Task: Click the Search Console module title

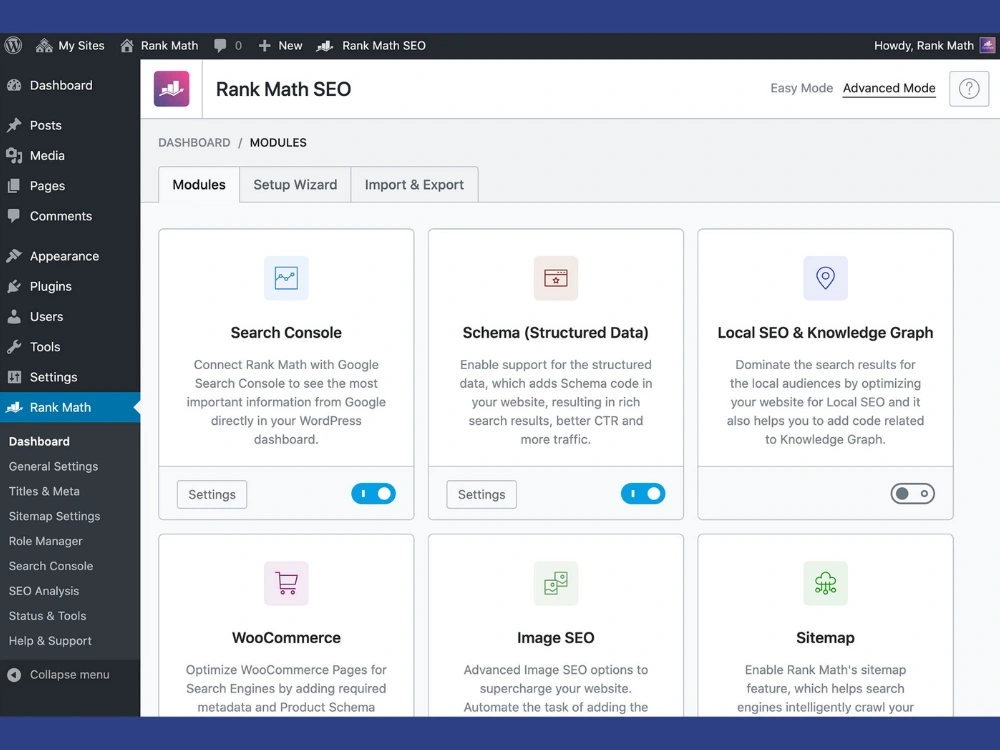Action: click(x=286, y=332)
